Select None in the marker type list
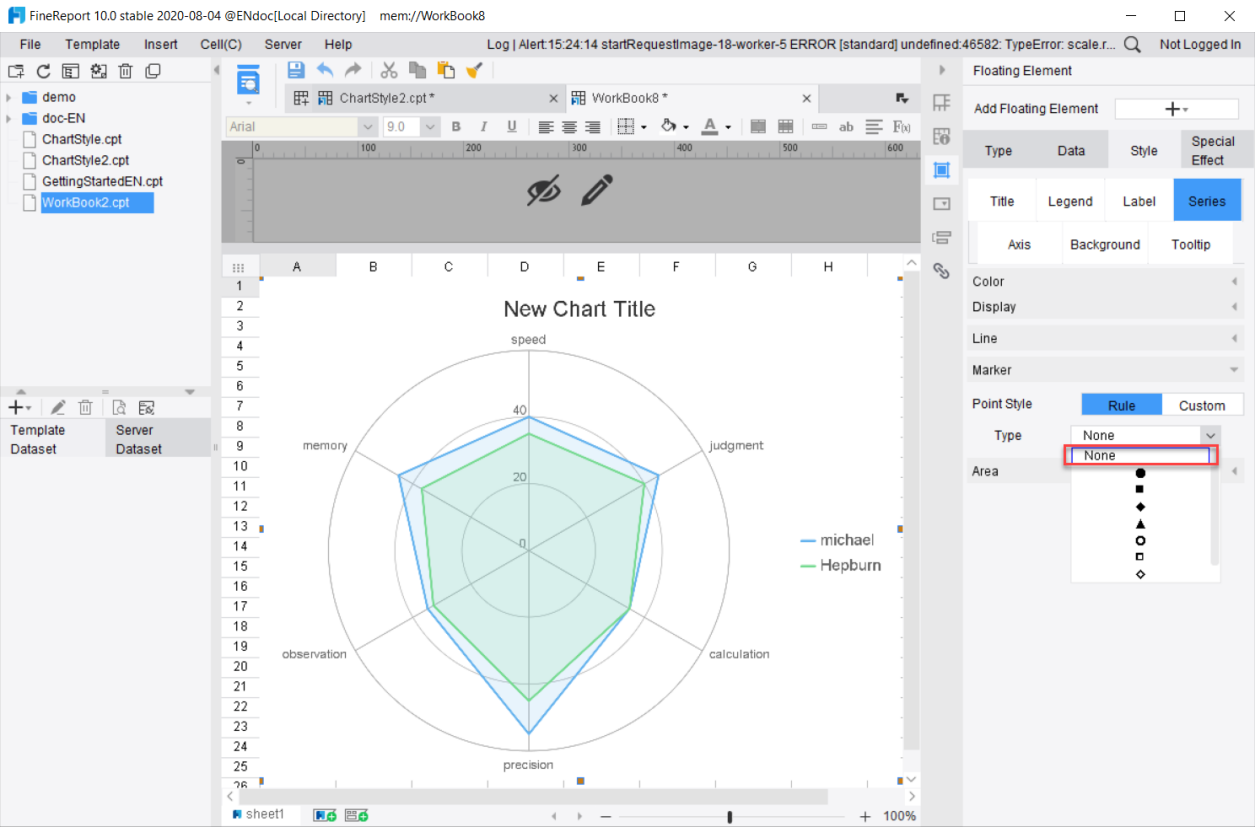The width and height of the screenshot is (1255, 827). click(1141, 456)
